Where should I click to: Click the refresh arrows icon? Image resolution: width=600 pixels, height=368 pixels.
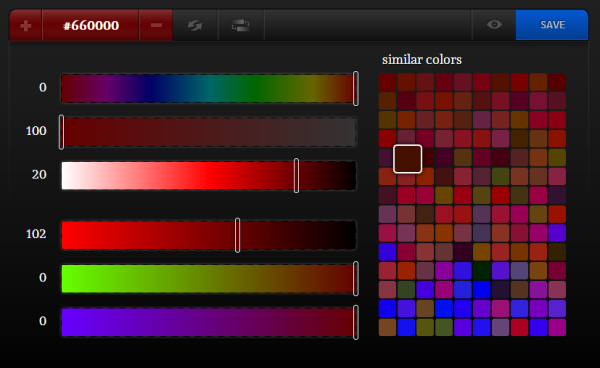pyautogui.click(x=195, y=26)
